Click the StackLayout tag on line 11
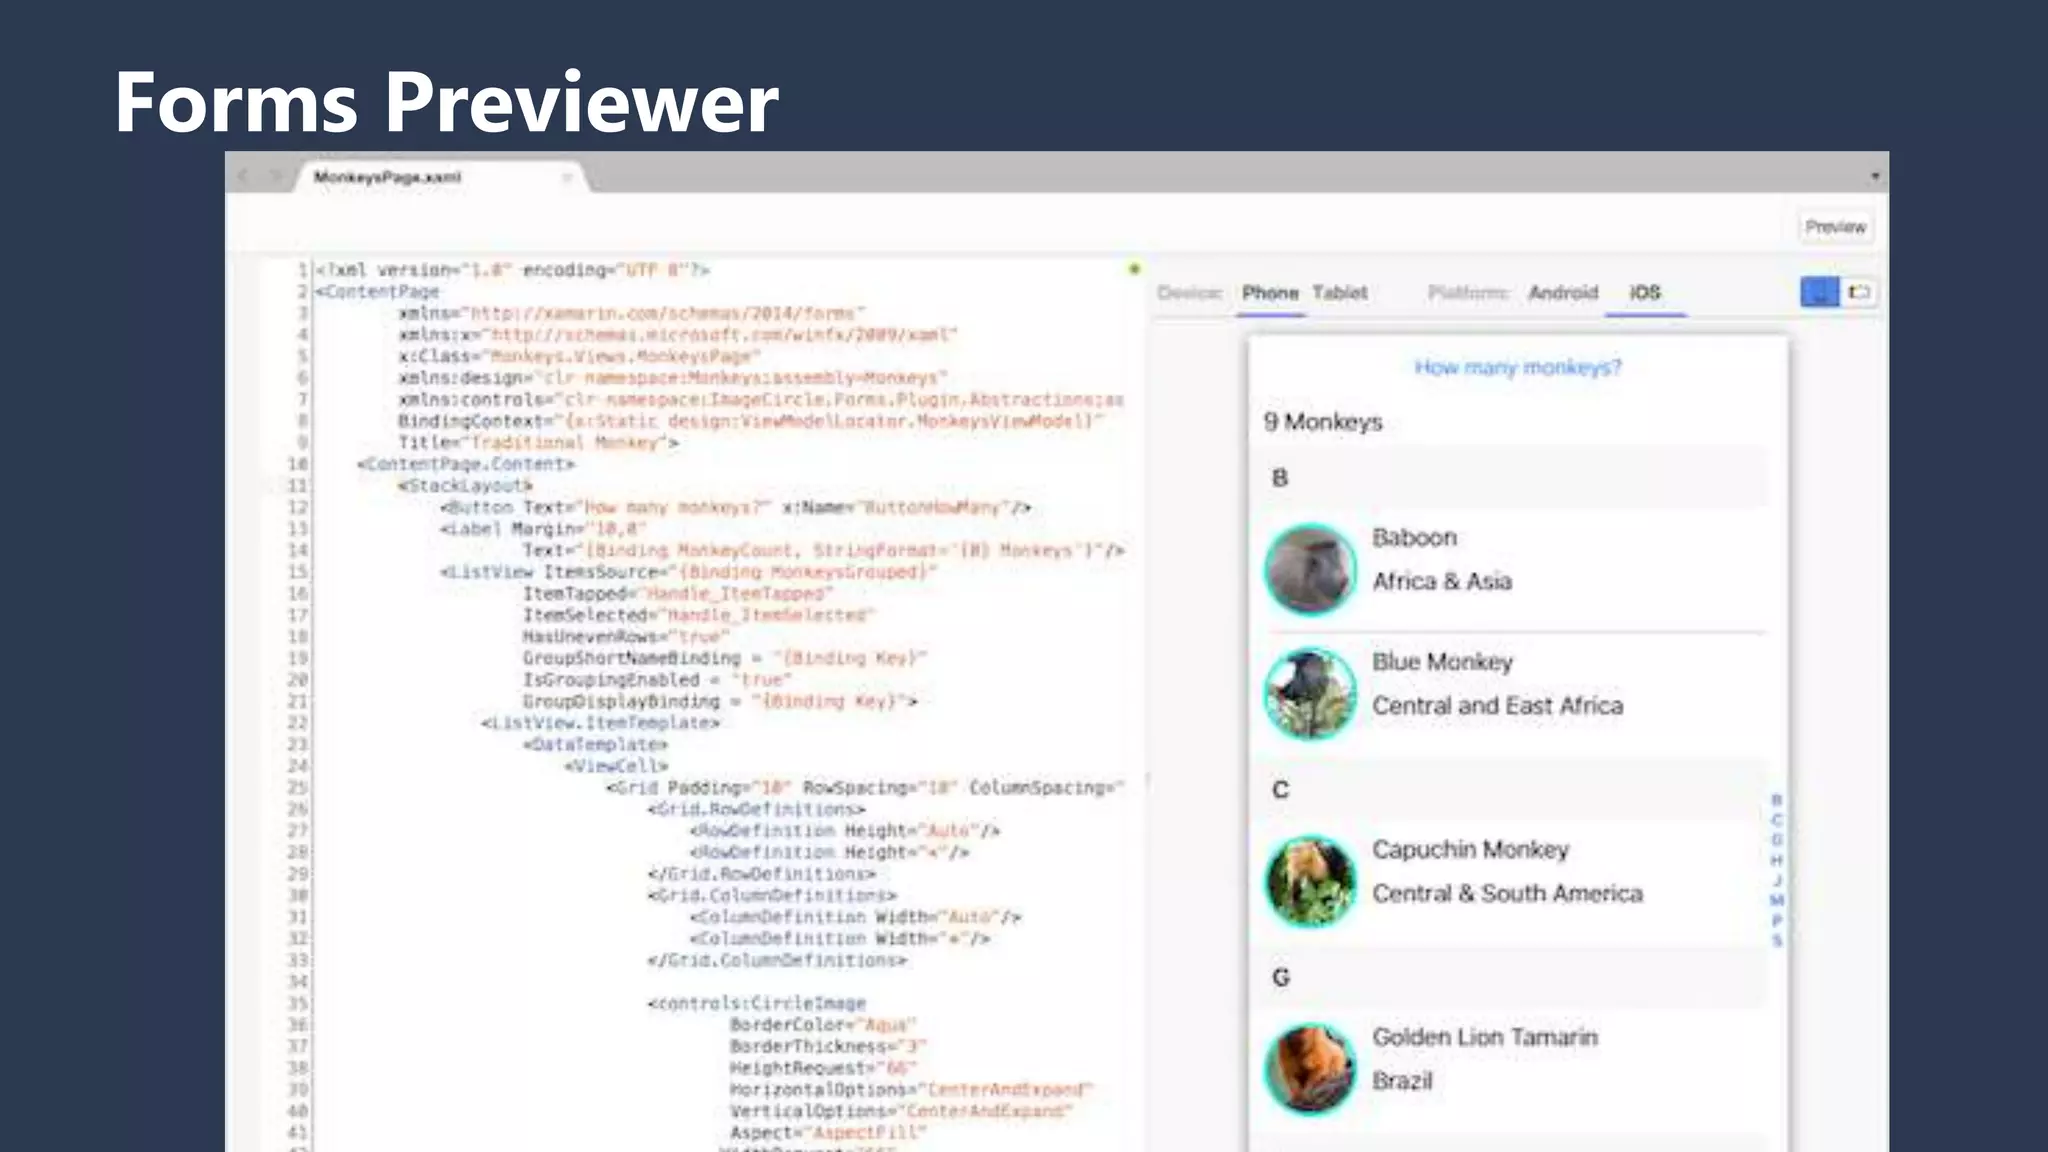 [465, 486]
